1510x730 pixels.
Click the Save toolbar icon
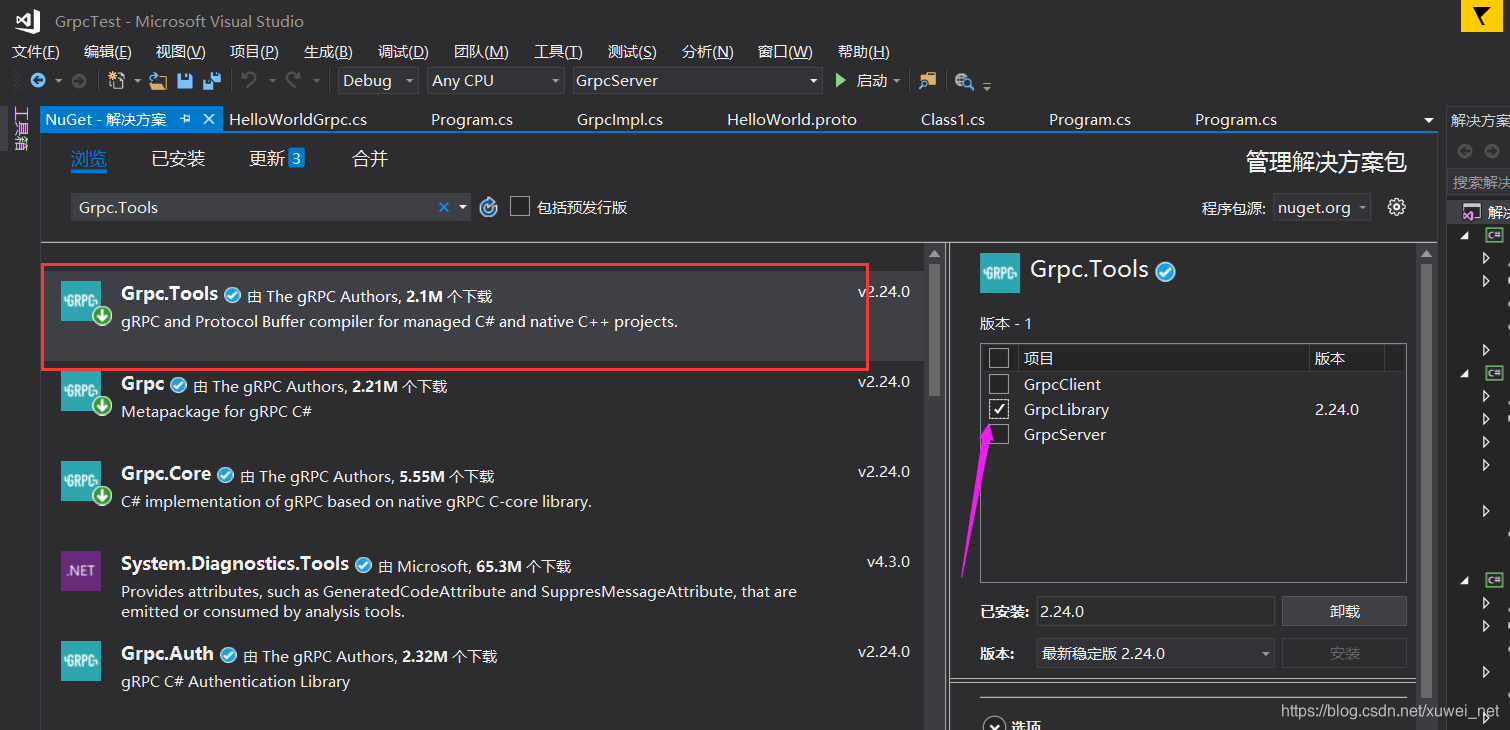(185, 80)
